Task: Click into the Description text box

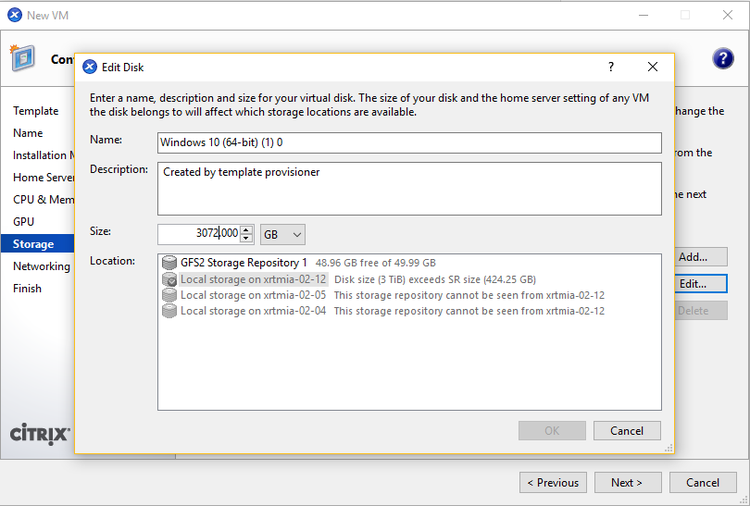Action: 409,188
